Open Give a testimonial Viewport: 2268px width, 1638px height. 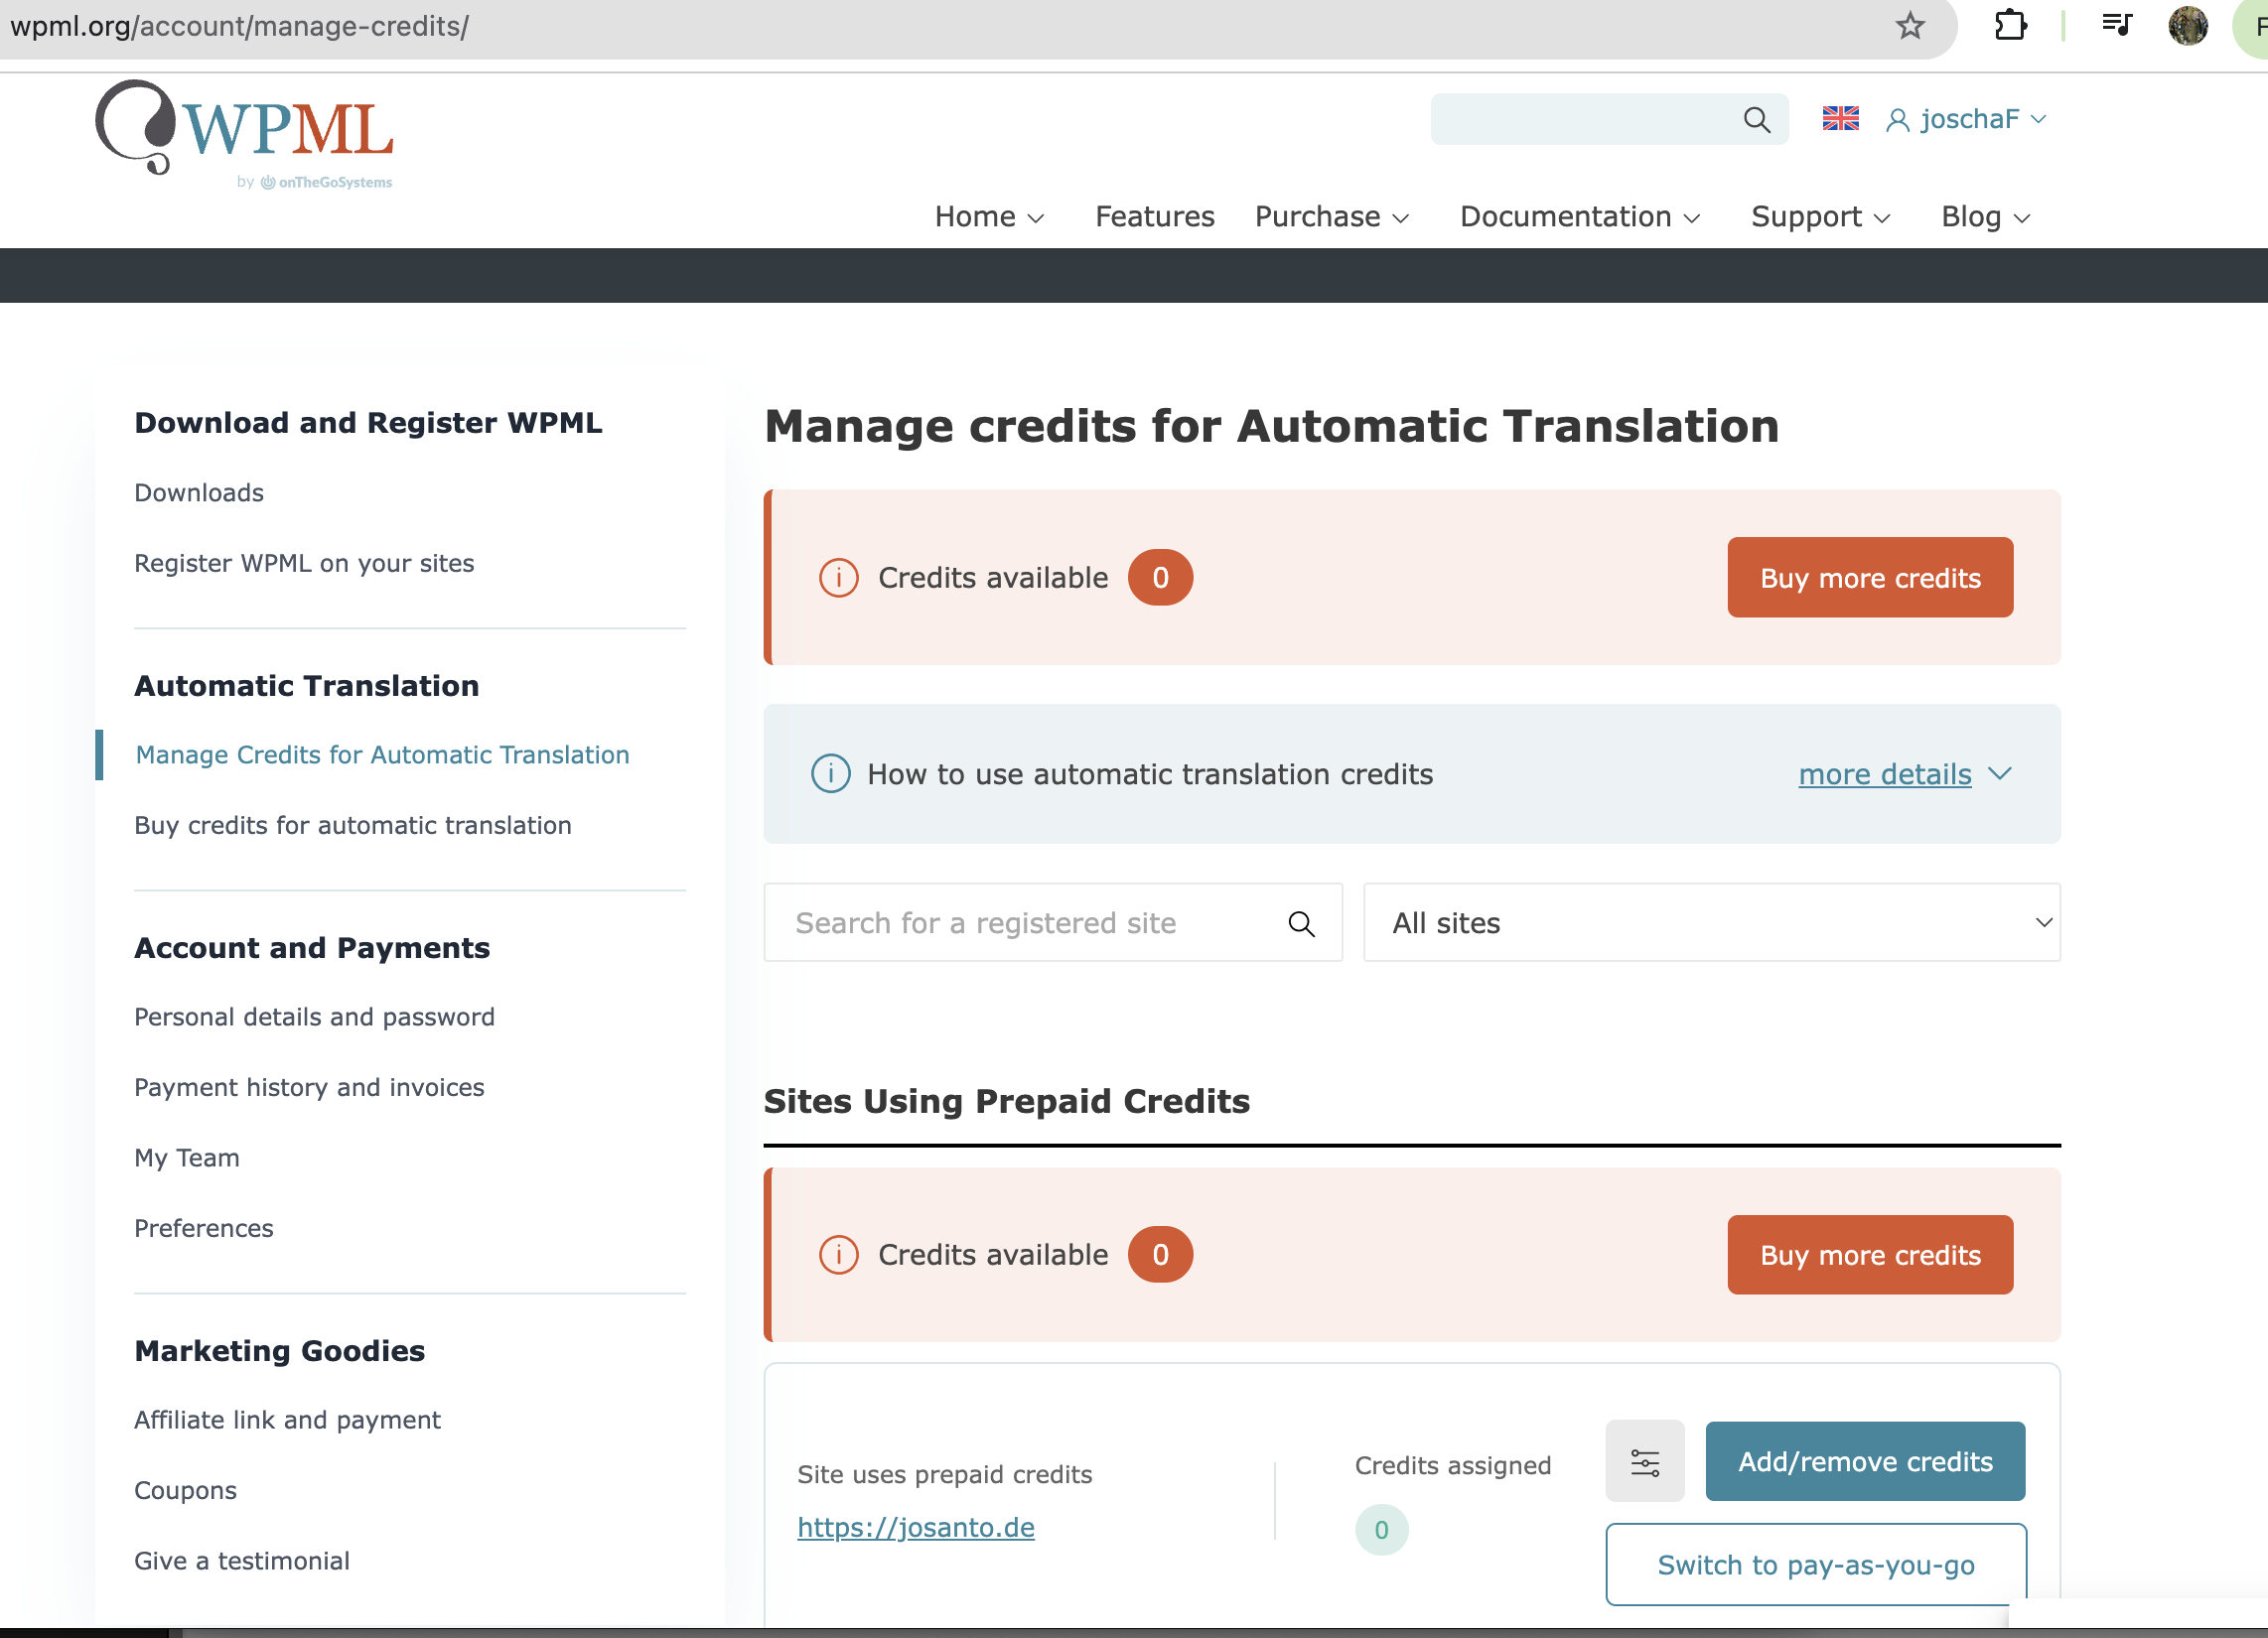[242, 1561]
